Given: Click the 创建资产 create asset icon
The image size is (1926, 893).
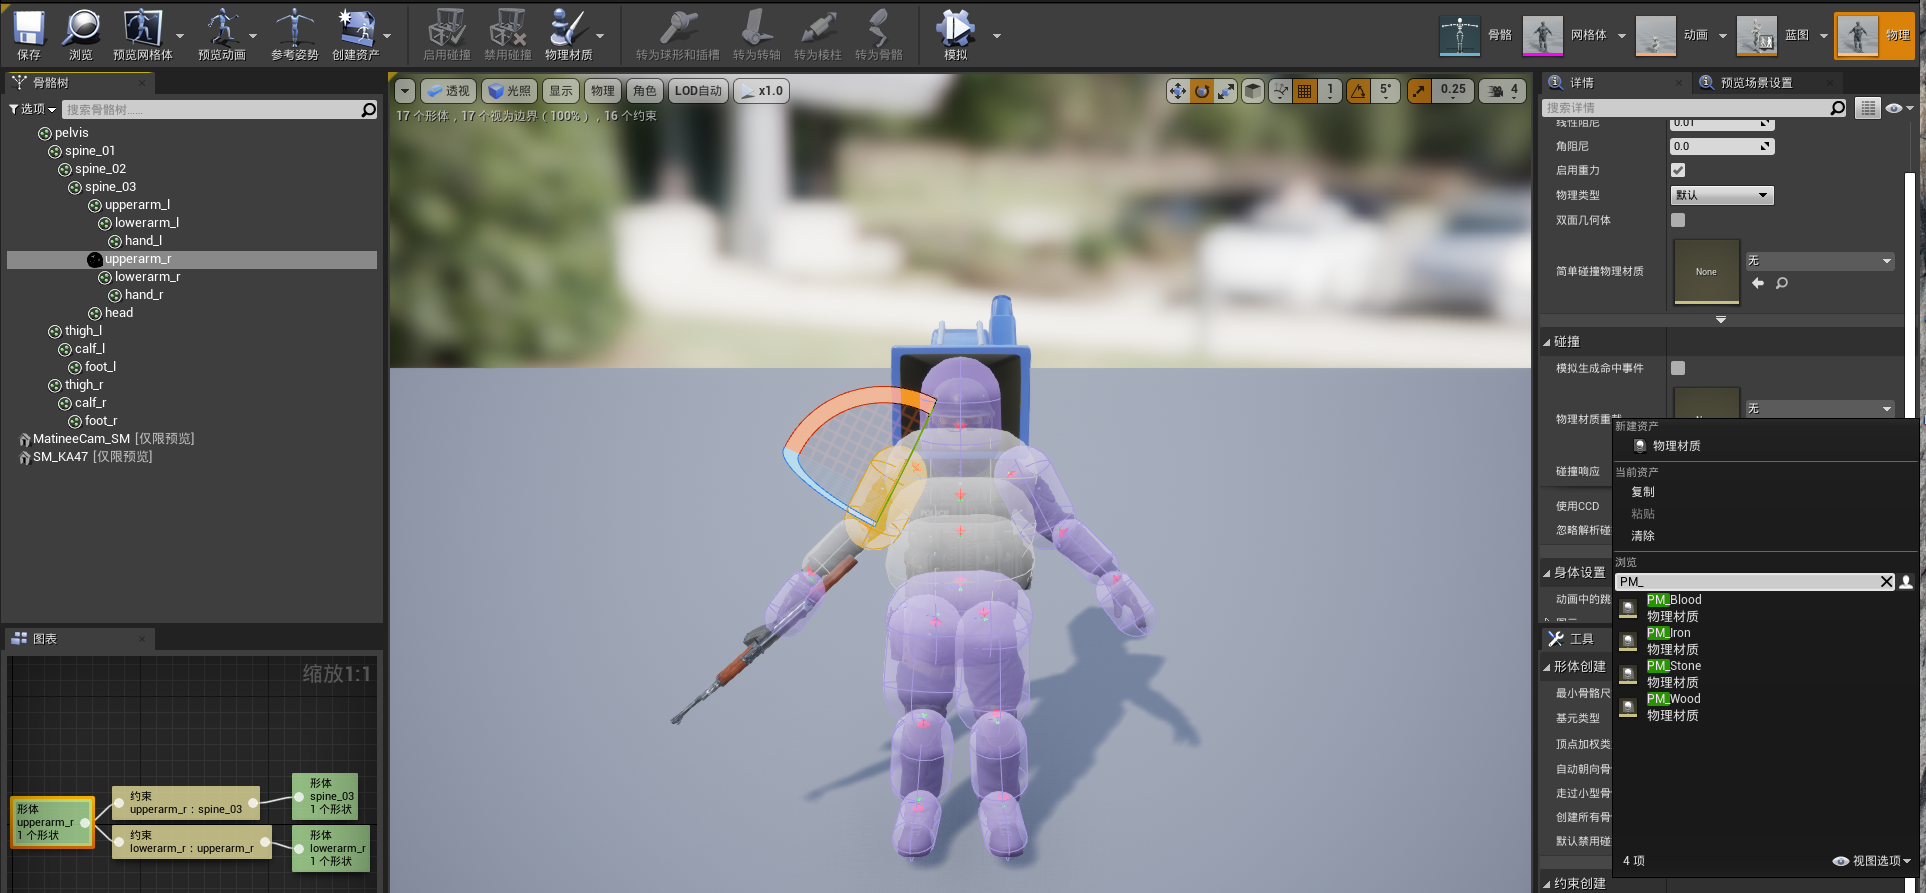Looking at the screenshot, I should pos(355,29).
